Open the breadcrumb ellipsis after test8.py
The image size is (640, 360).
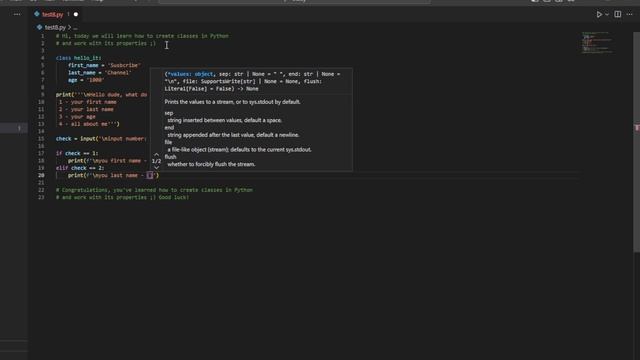75,28
